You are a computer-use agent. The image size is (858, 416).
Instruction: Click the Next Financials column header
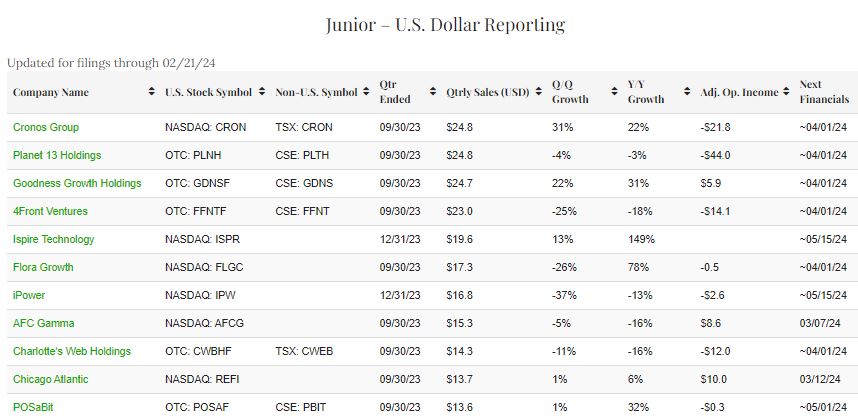824,92
